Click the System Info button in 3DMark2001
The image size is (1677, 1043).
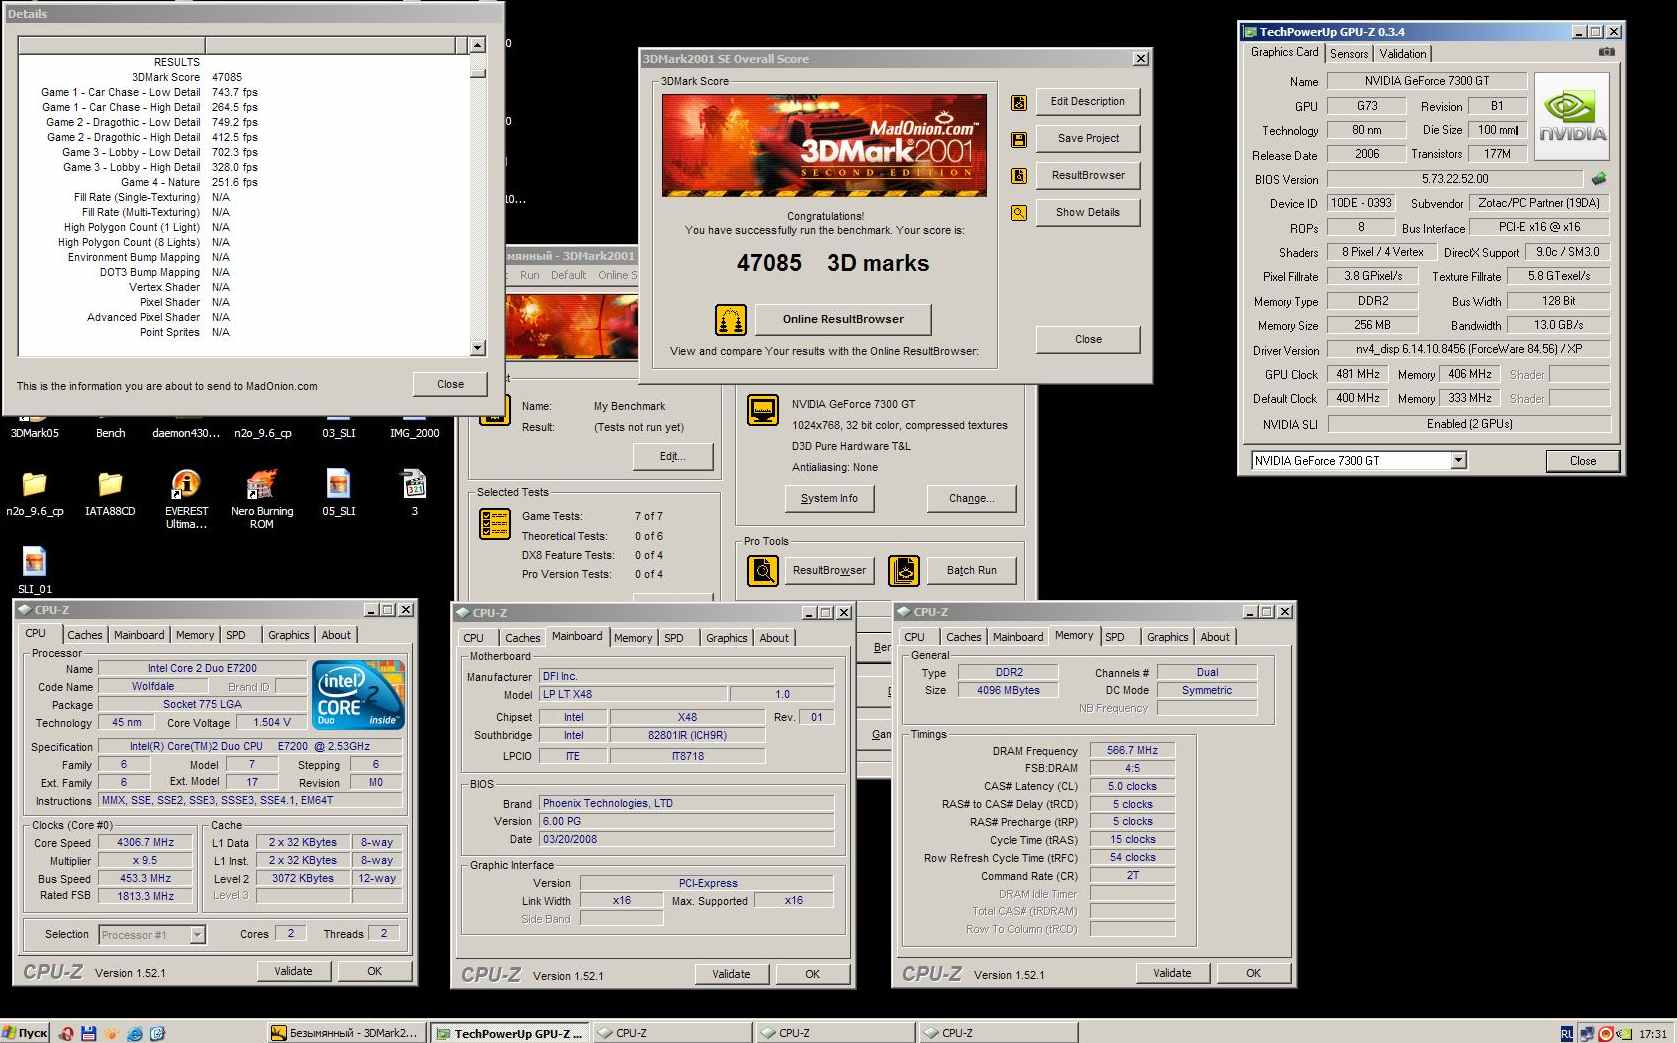pos(829,499)
